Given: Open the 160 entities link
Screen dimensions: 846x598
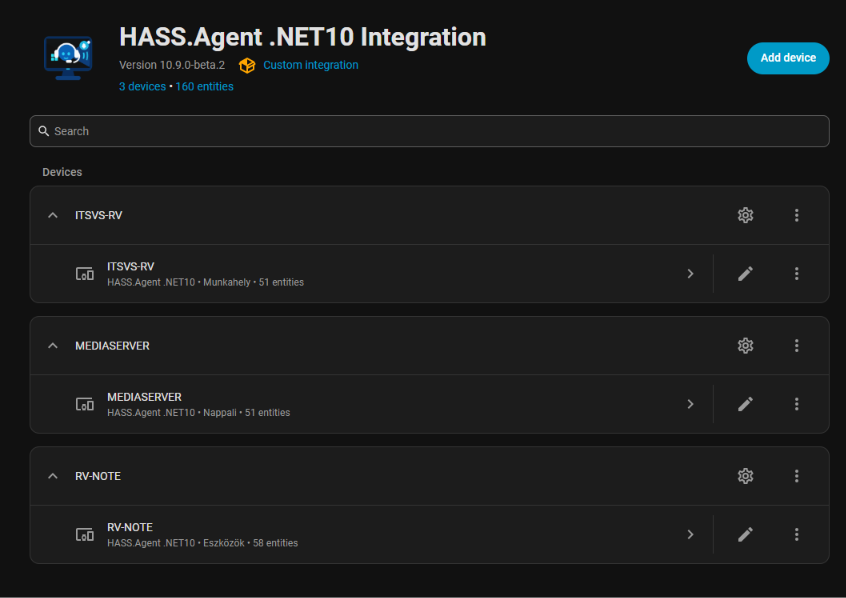Looking at the screenshot, I should click(204, 87).
